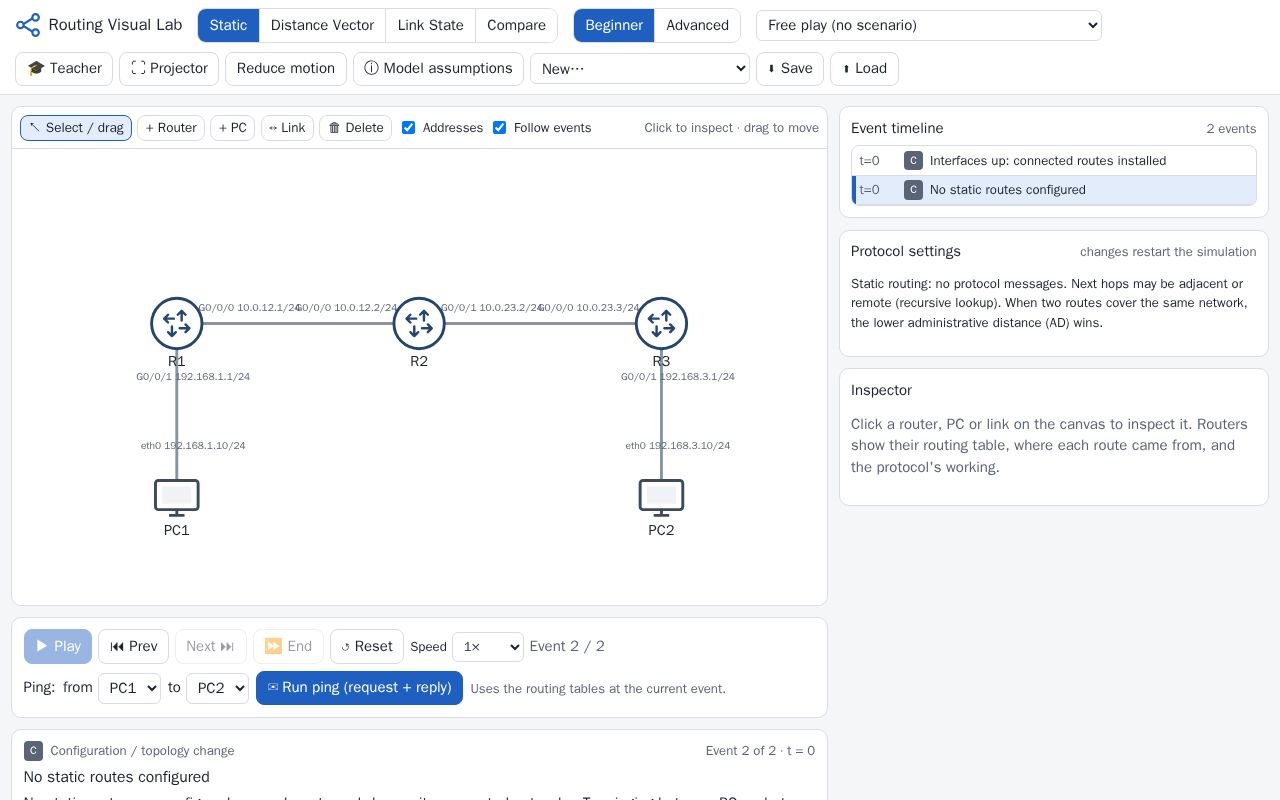The image size is (1280, 800).
Task: Go to the previous event with Prev
Action: [x=133, y=646]
